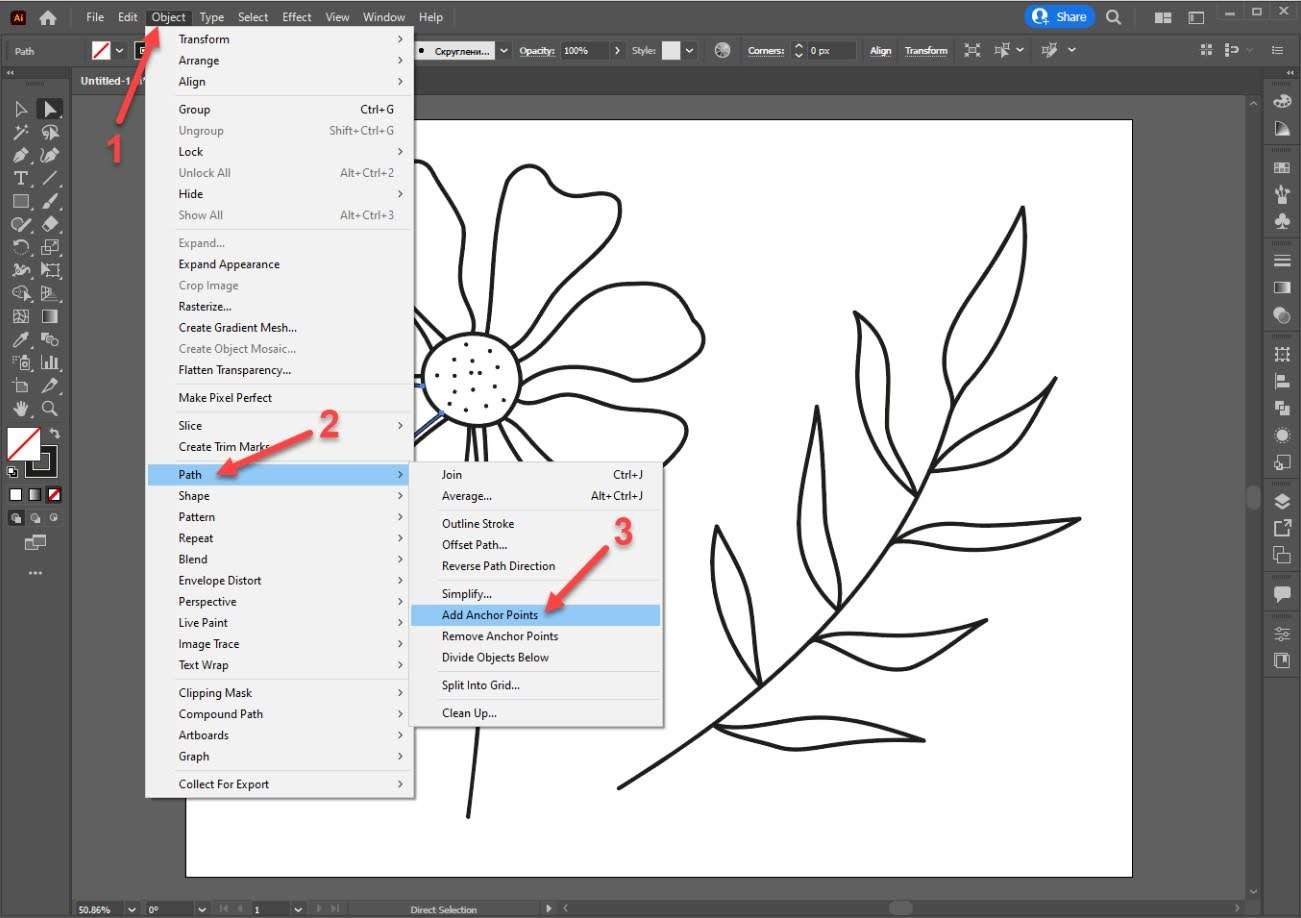1301x918 pixels.
Task: Select the Shaper tool
Action: click(x=21, y=224)
